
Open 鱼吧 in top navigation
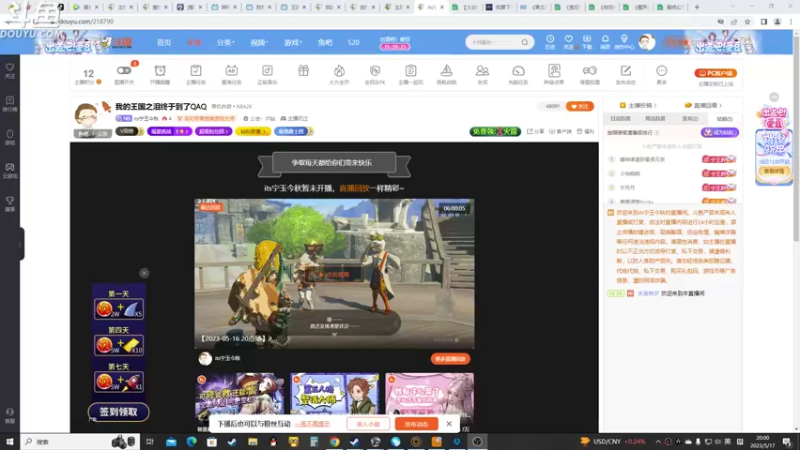pyautogui.click(x=325, y=42)
